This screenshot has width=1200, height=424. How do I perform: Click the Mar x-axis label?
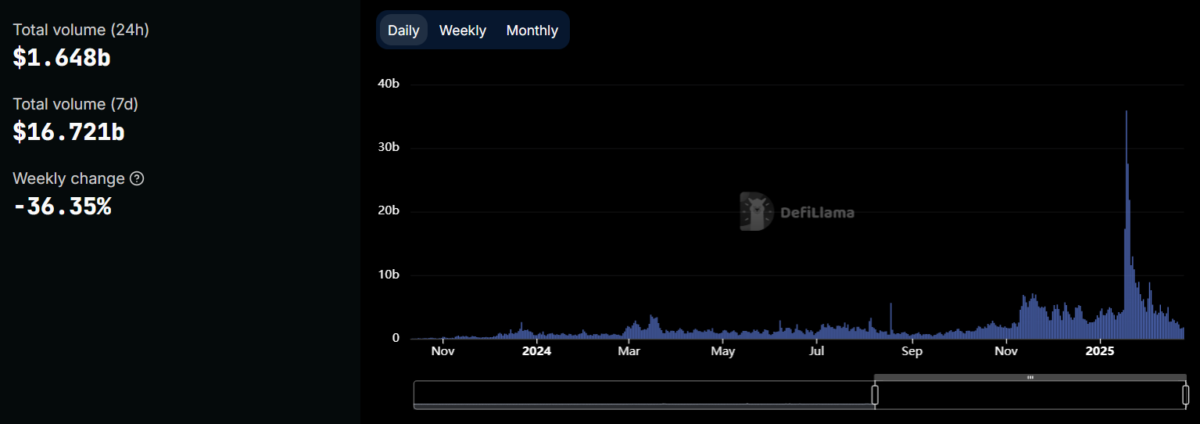629,351
